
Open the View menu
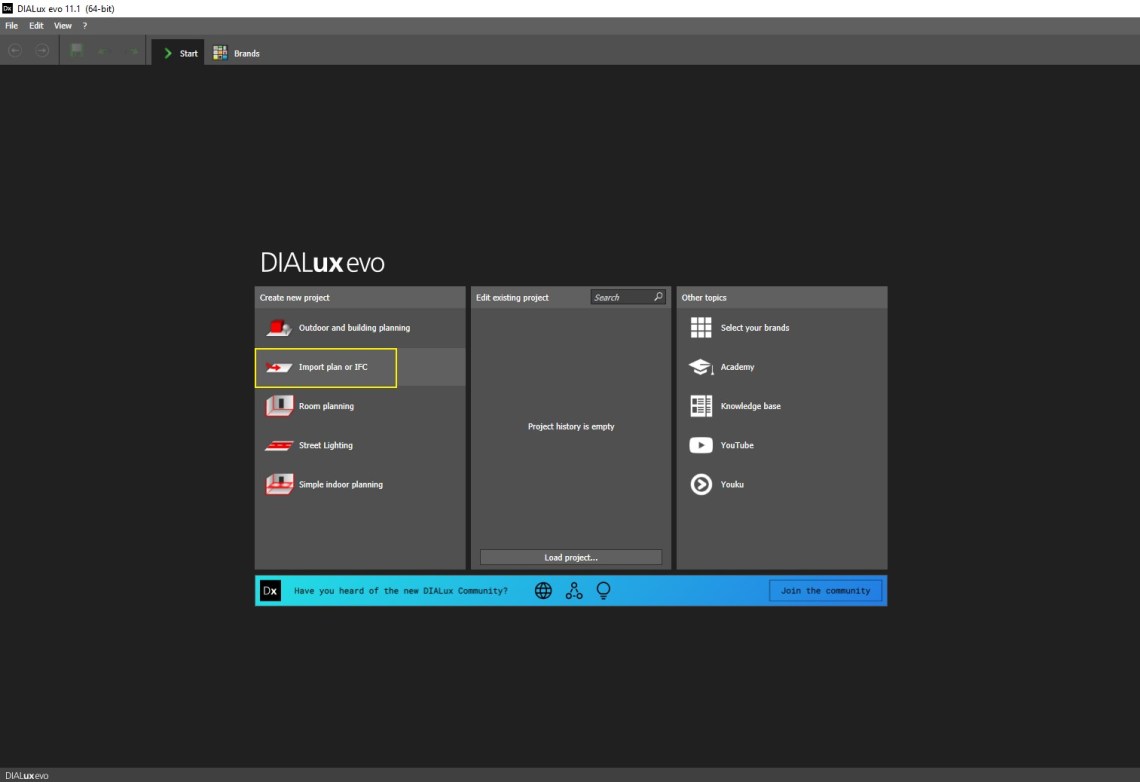(62, 26)
